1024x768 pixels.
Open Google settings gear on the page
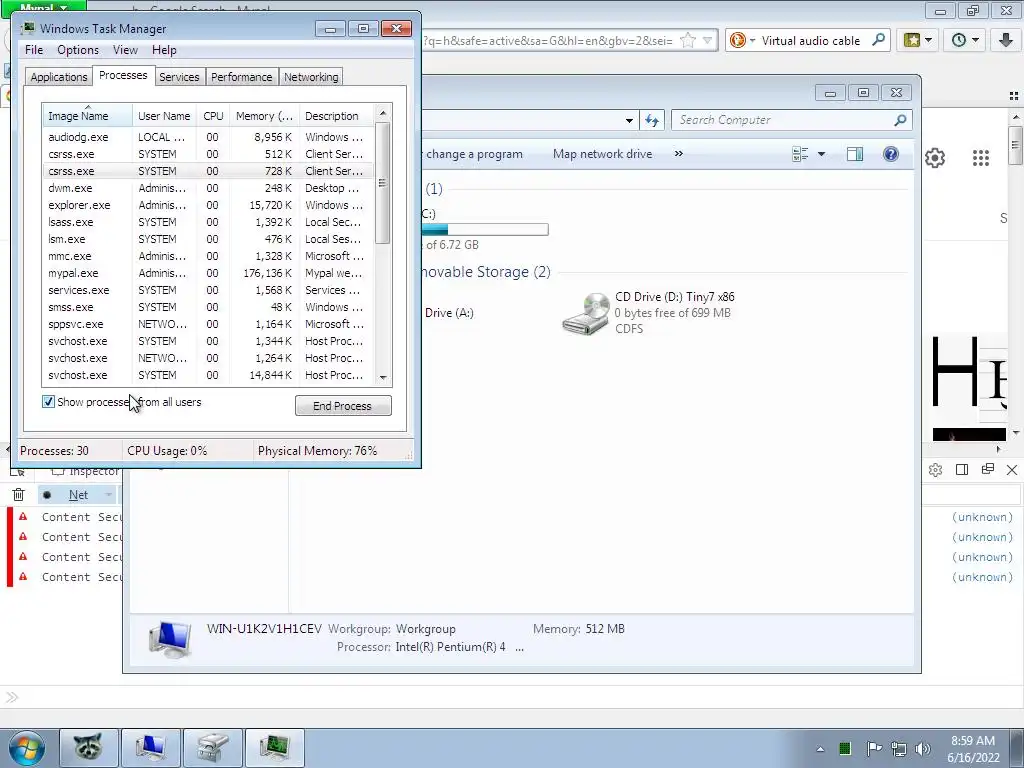click(x=935, y=157)
